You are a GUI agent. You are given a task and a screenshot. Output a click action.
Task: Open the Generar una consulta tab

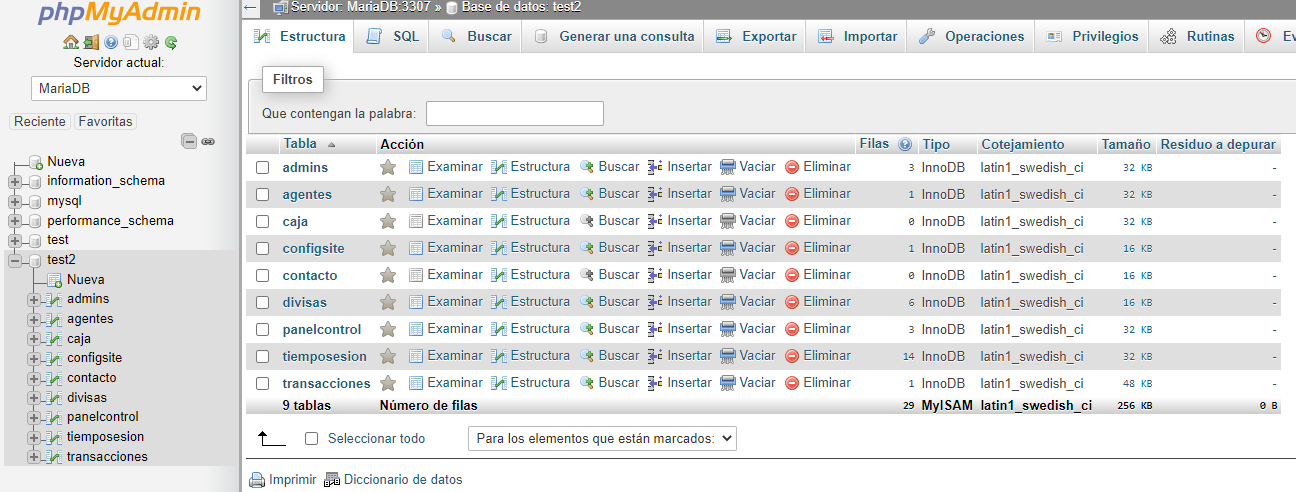tap(614, 36)
